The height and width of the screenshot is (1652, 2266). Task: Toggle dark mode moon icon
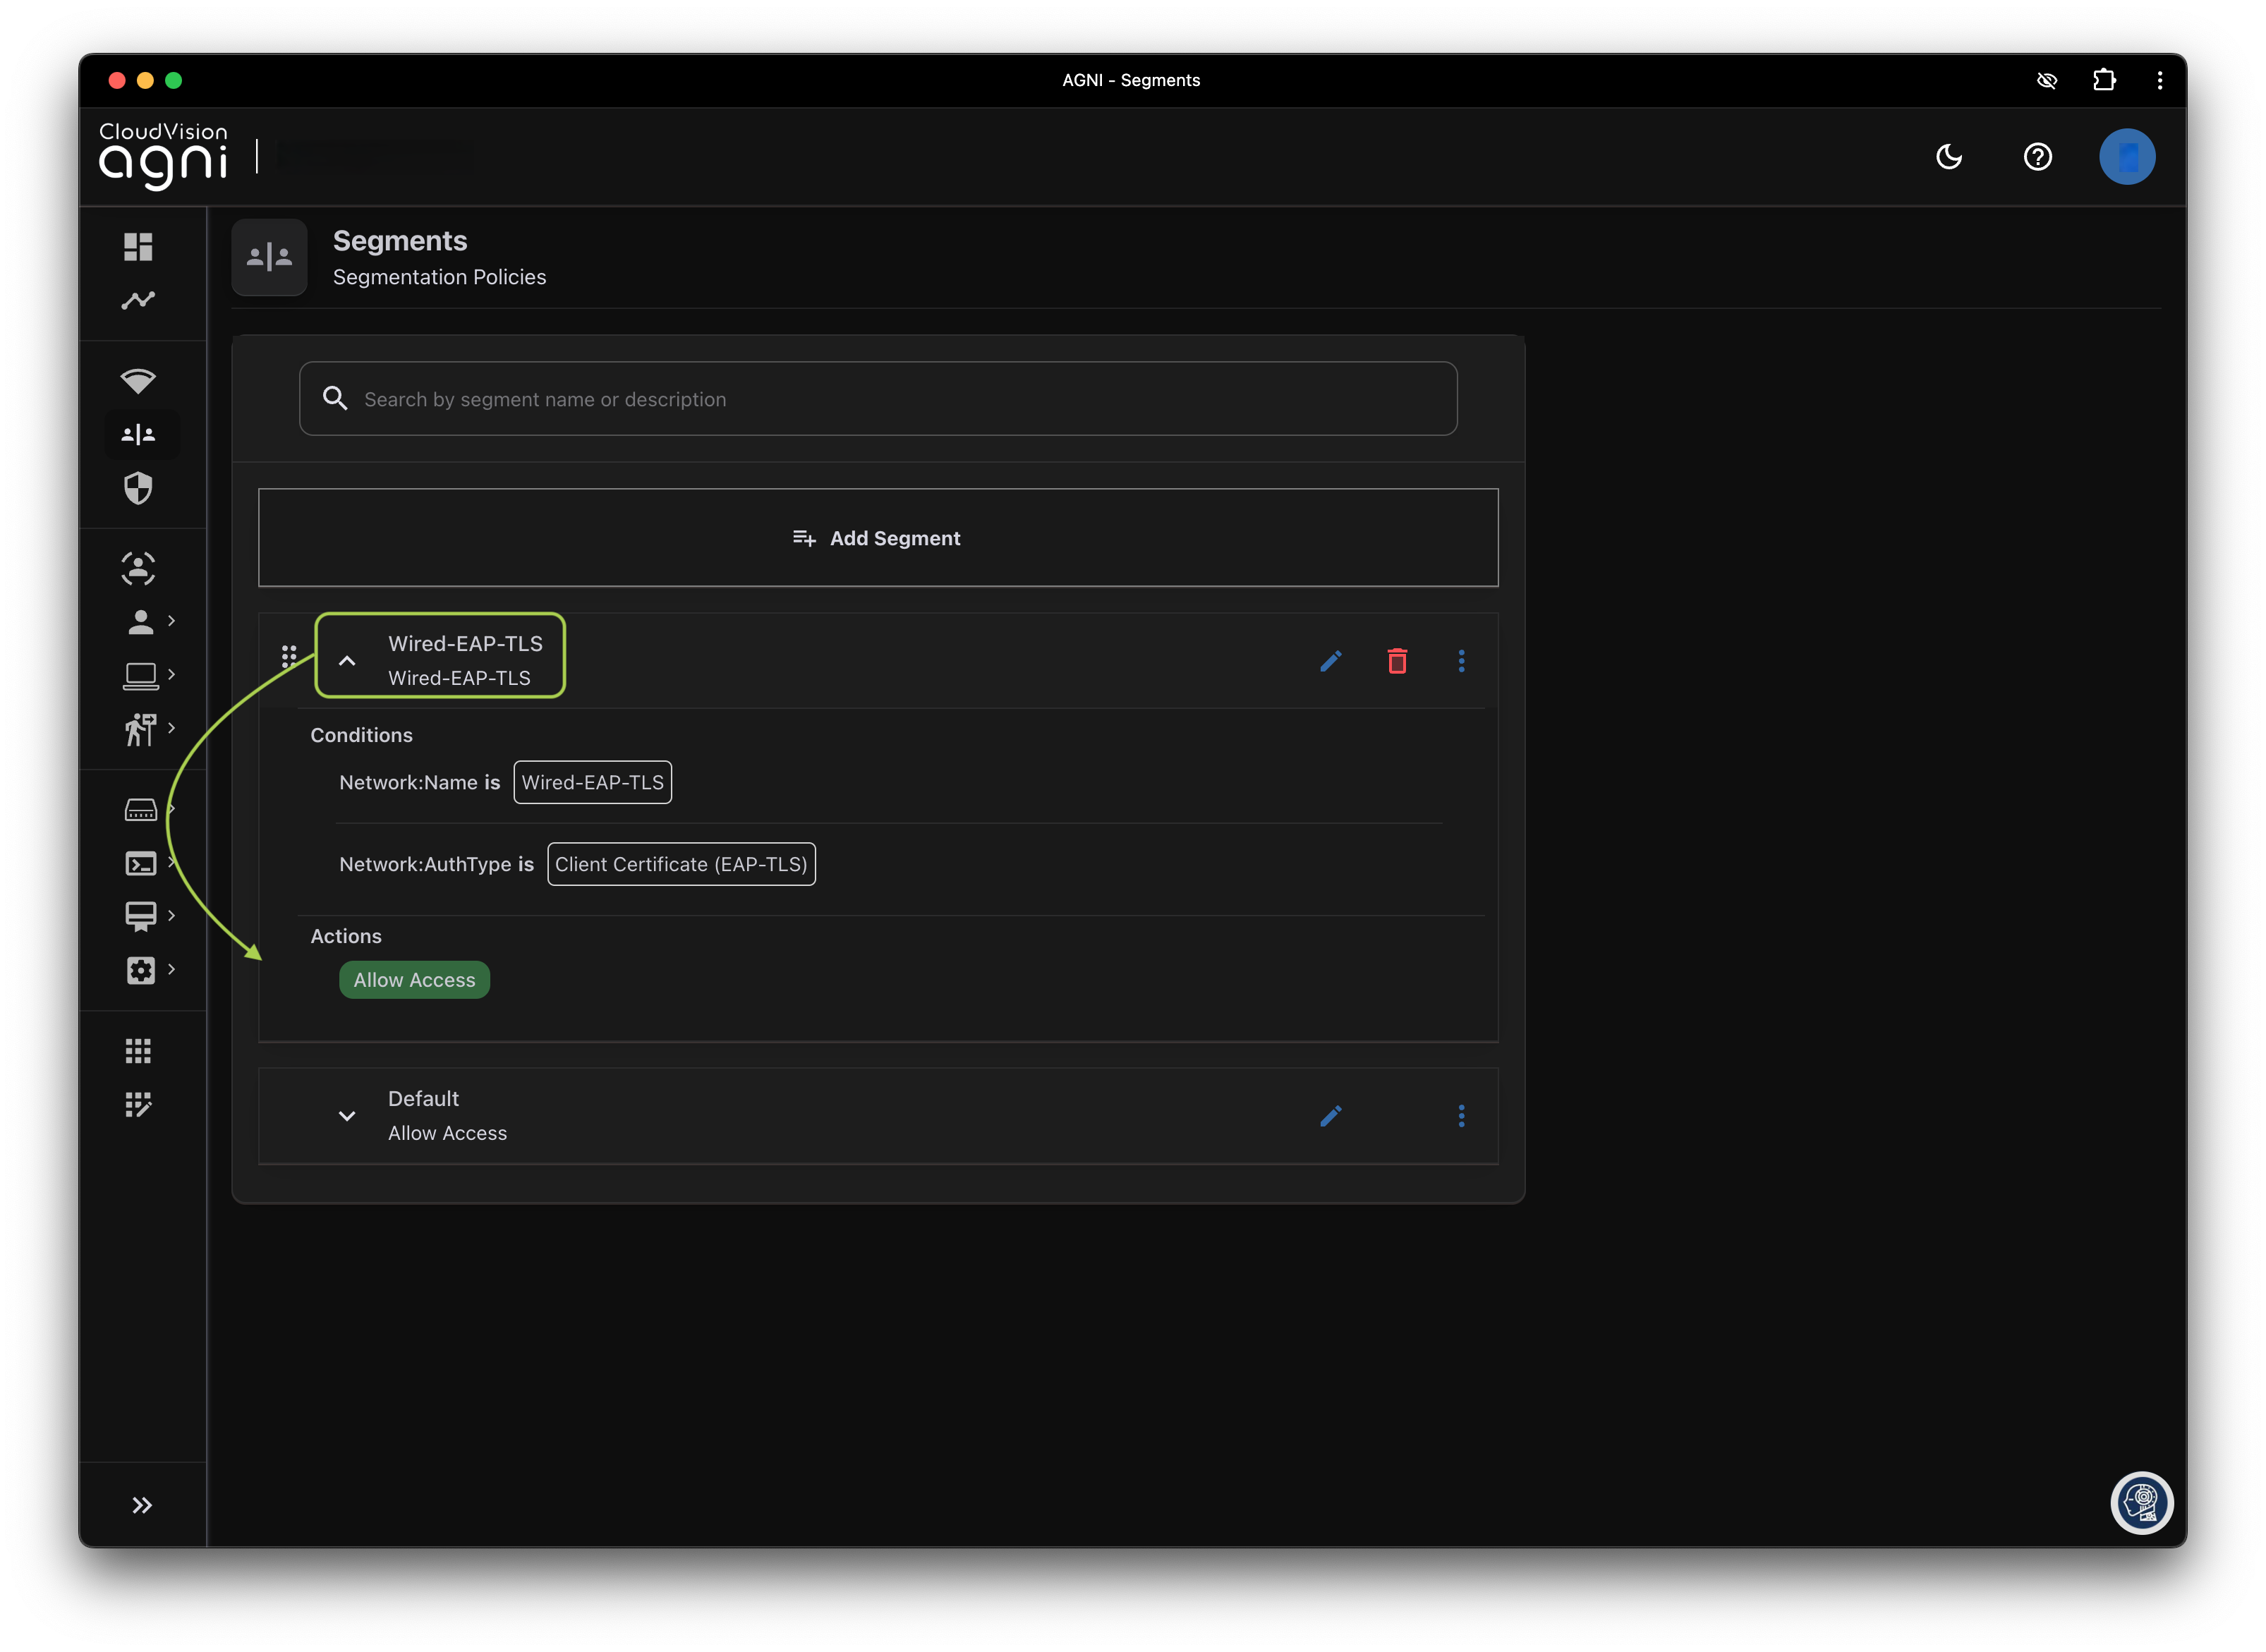coord(1949,157)
